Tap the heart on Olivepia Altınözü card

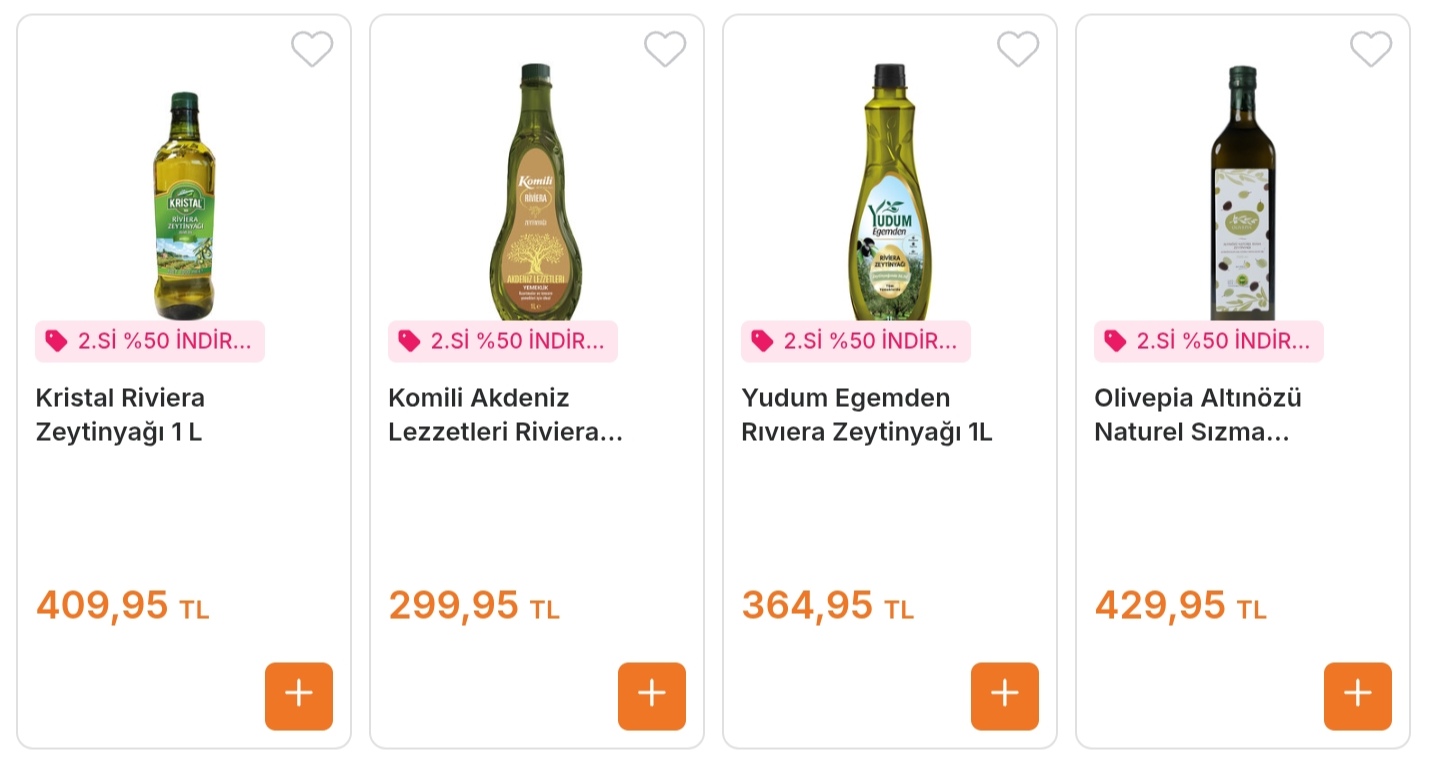1371,48
